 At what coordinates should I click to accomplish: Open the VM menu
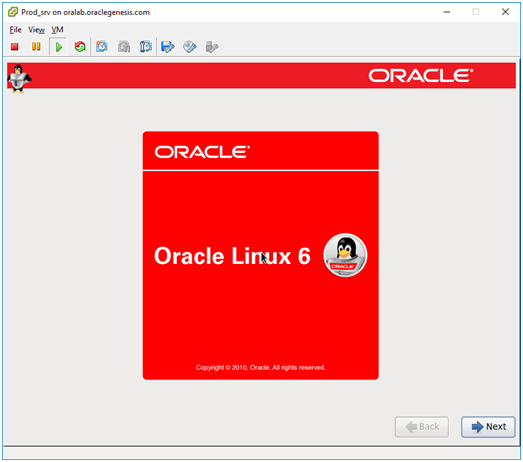click(57, 30)
